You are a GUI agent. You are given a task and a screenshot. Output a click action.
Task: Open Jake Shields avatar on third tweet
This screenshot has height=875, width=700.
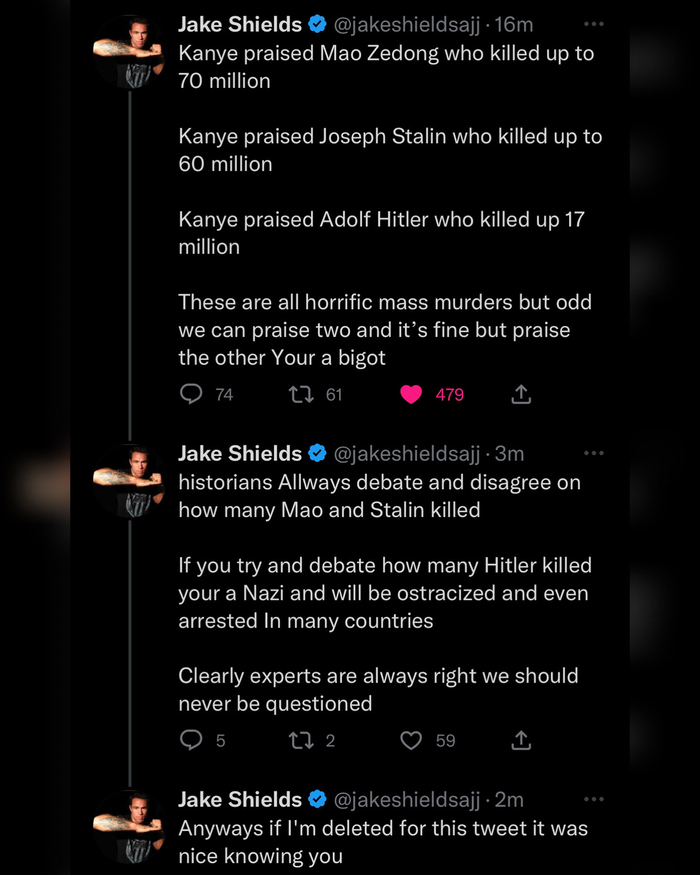tap(128, 827)
